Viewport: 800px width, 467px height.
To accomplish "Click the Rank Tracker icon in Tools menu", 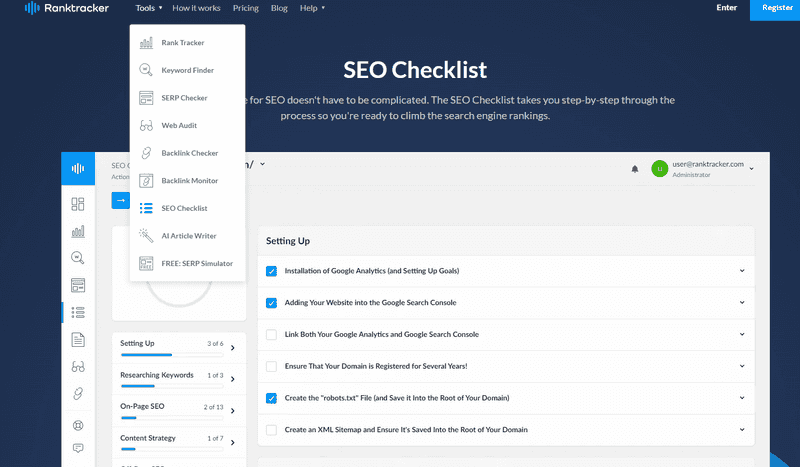I will (x=146, y=43).
